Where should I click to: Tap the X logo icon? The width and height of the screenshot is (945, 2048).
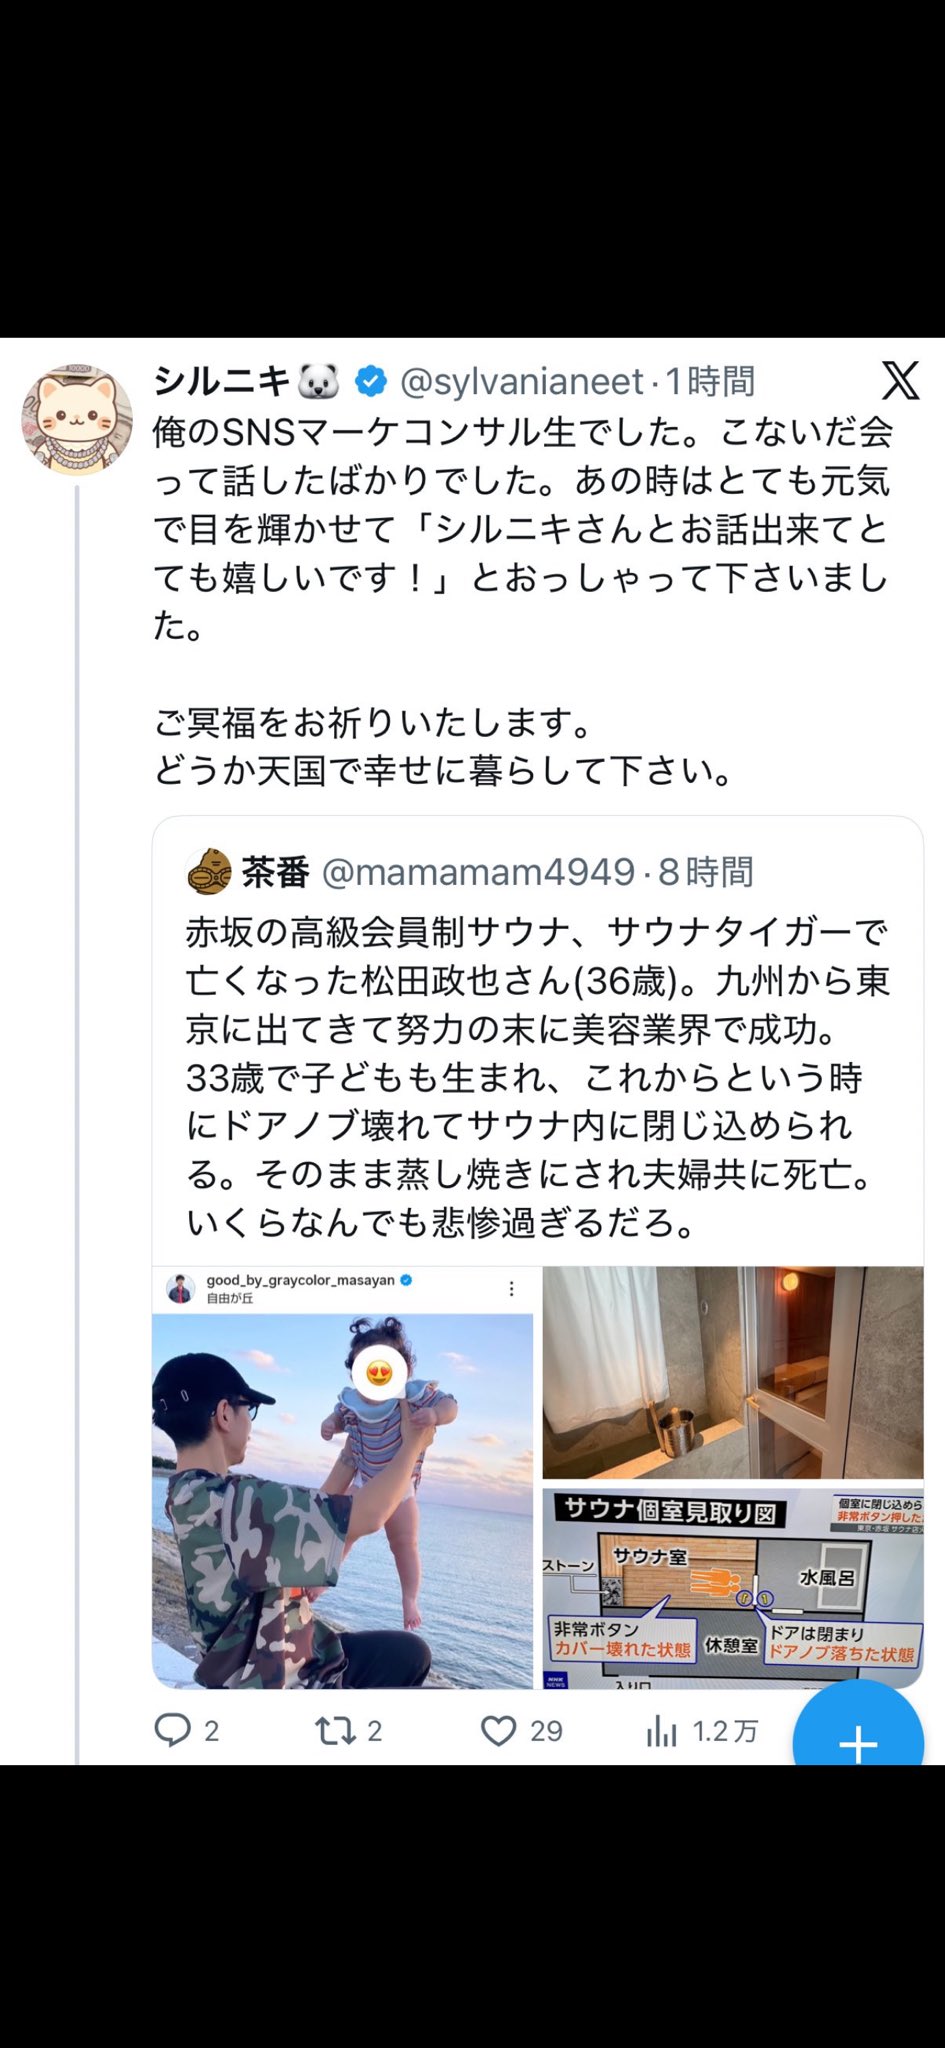click(x=899, y=381)
